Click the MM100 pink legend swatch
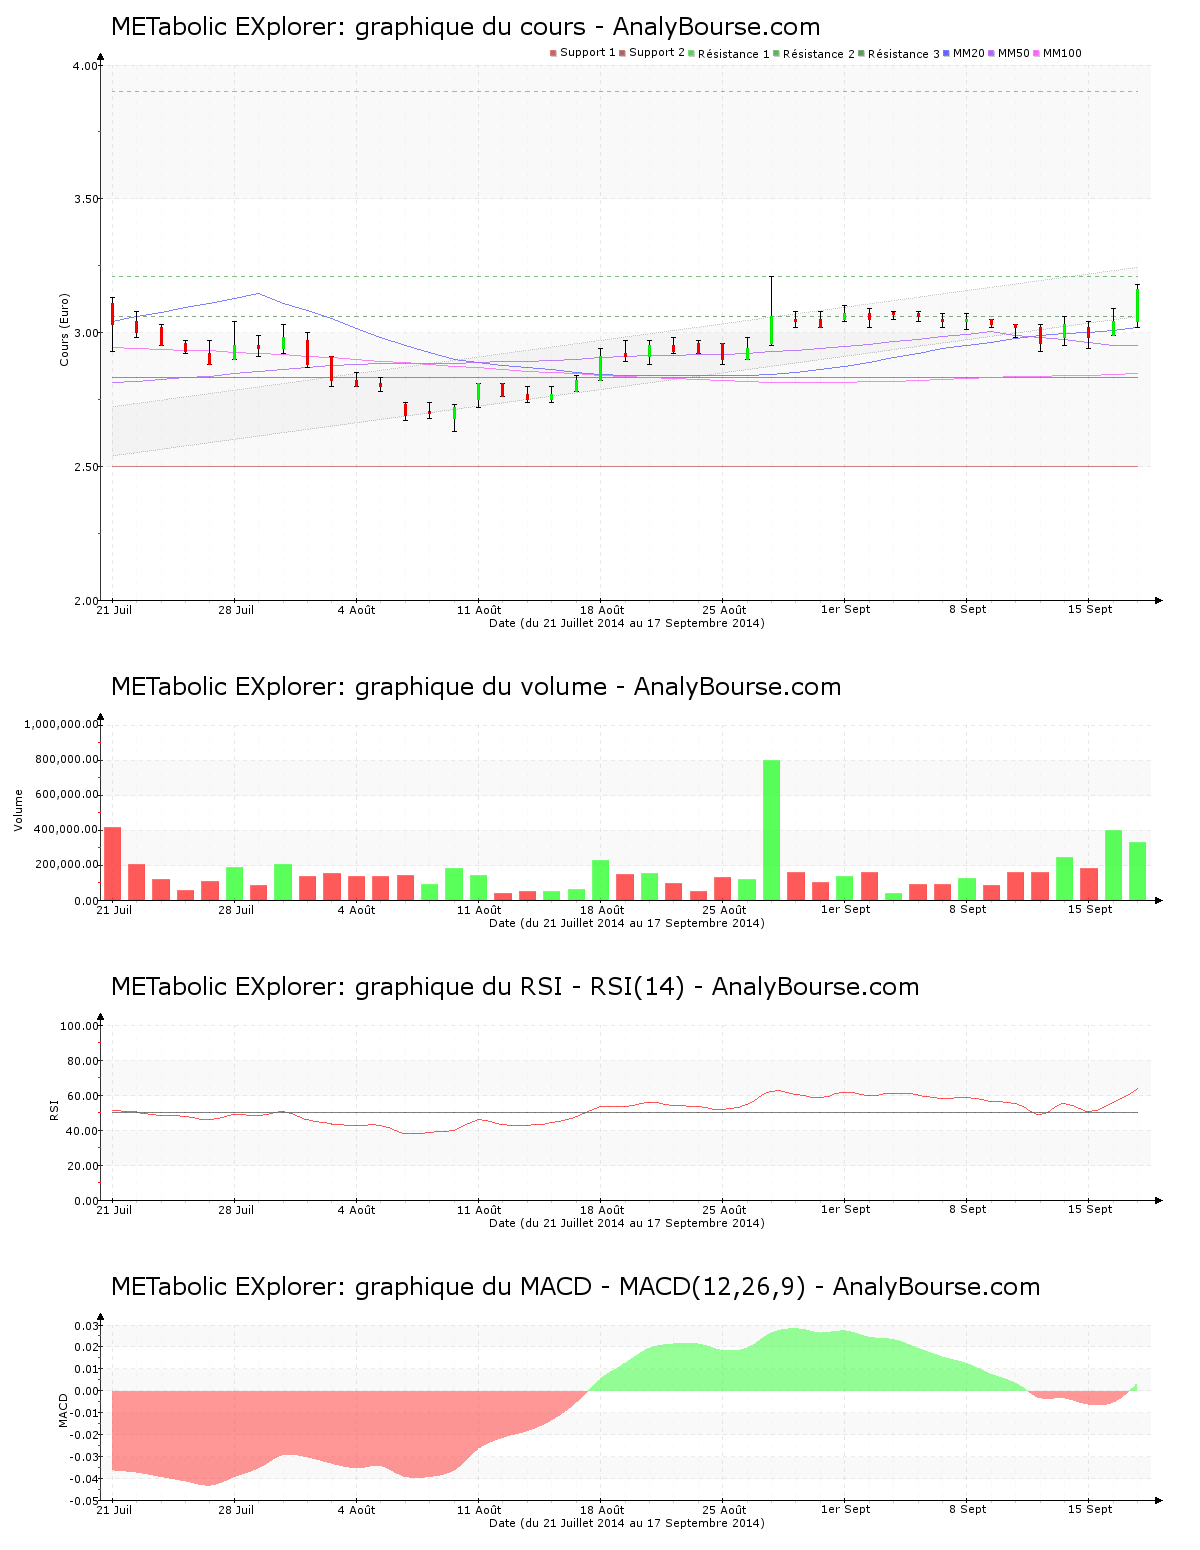The width and height of the screenshot is (1200, 1550). 1036,53
